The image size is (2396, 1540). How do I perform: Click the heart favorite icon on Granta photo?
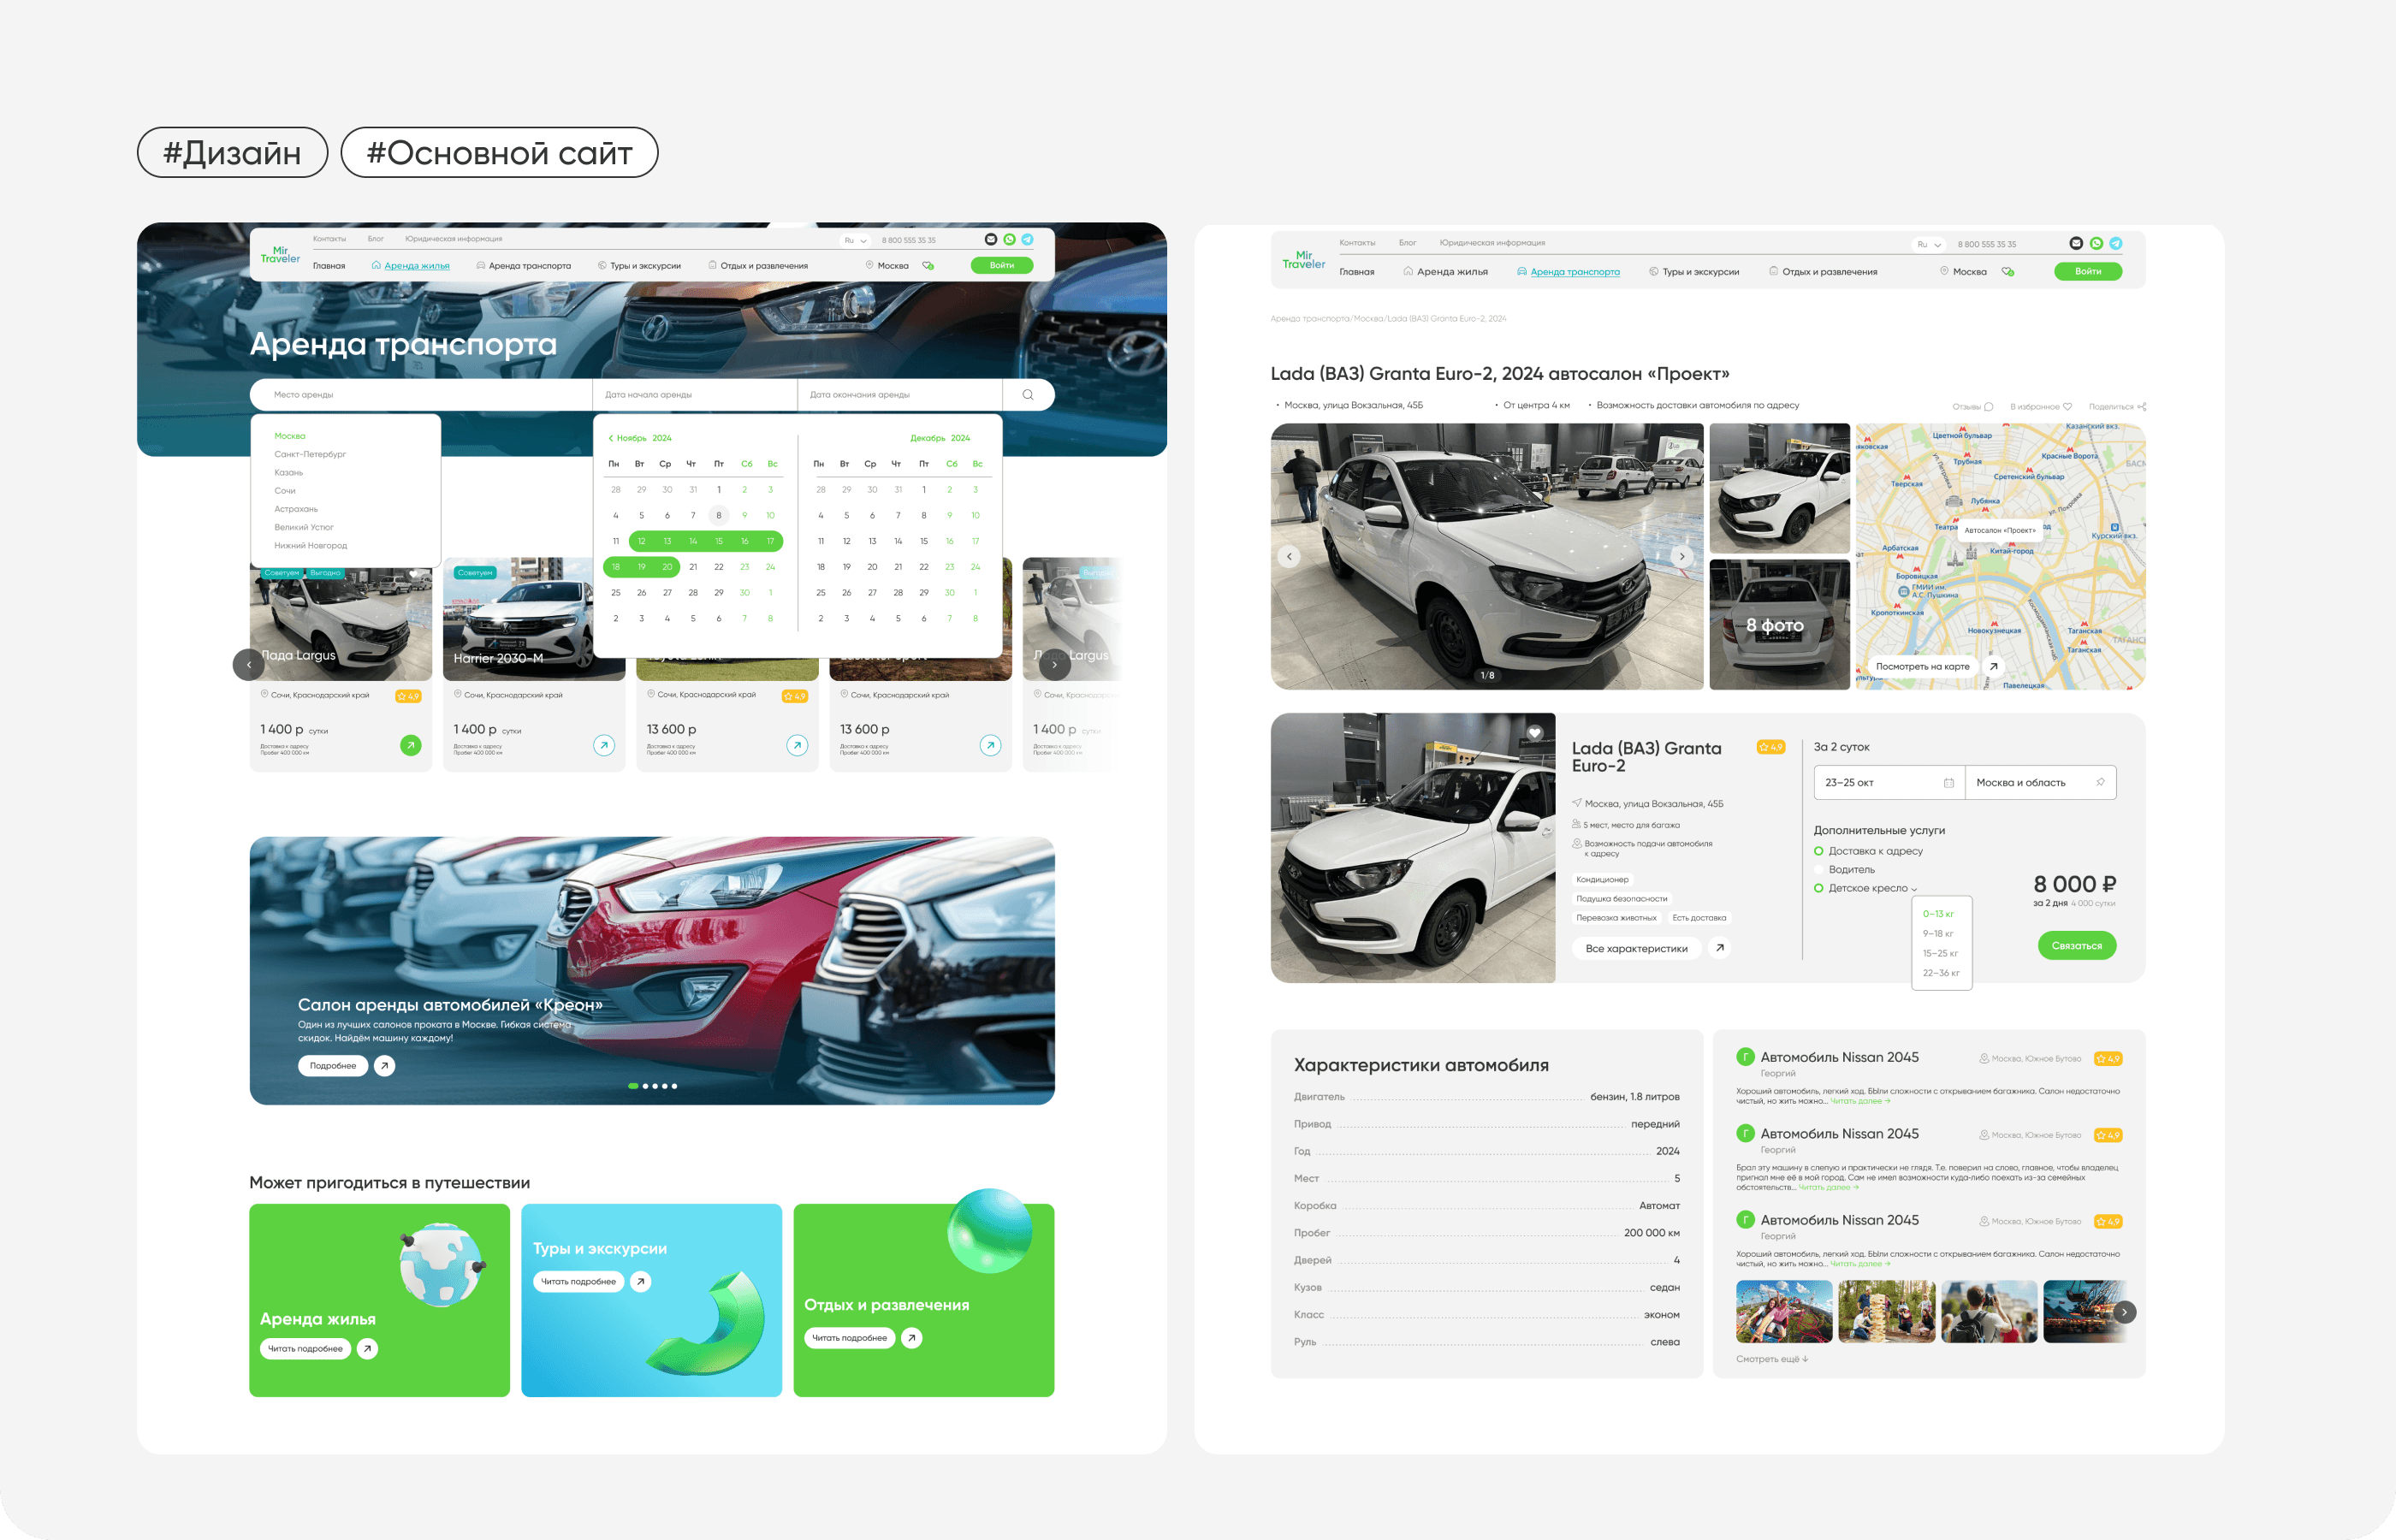click(1534, 733)
